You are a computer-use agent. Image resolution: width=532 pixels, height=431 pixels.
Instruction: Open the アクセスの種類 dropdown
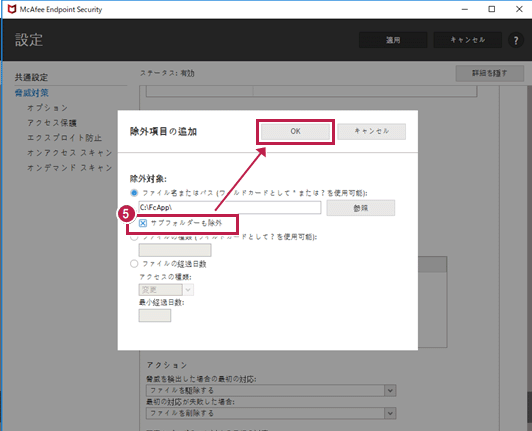pos(166,290)
